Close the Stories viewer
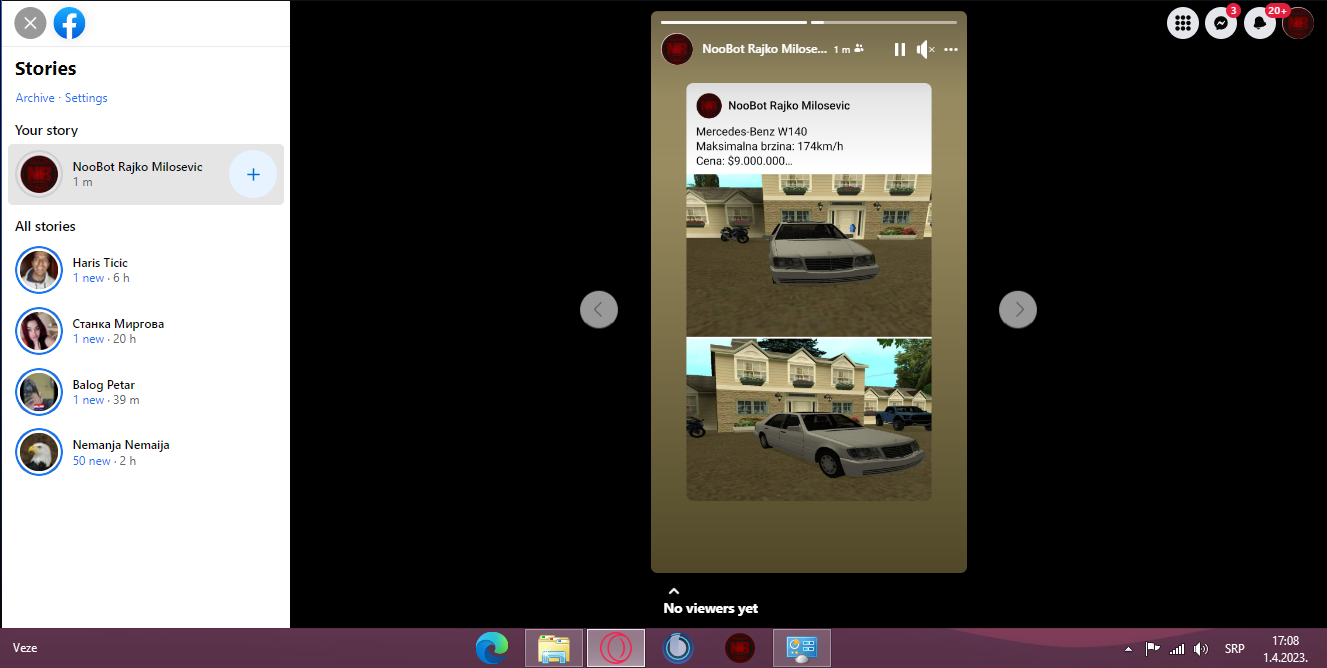1327x668 pixels. click(31, 23)
